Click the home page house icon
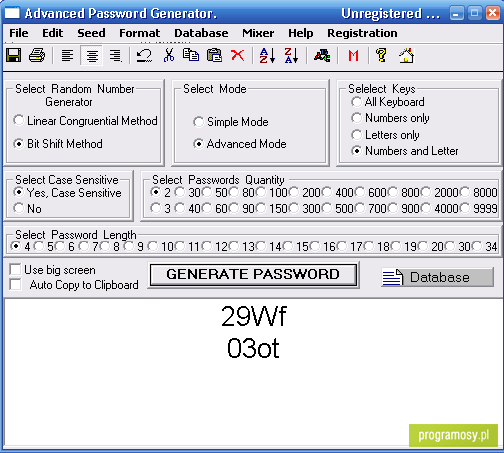The width and height of the screenshot is (504, 453). (406, 55)
